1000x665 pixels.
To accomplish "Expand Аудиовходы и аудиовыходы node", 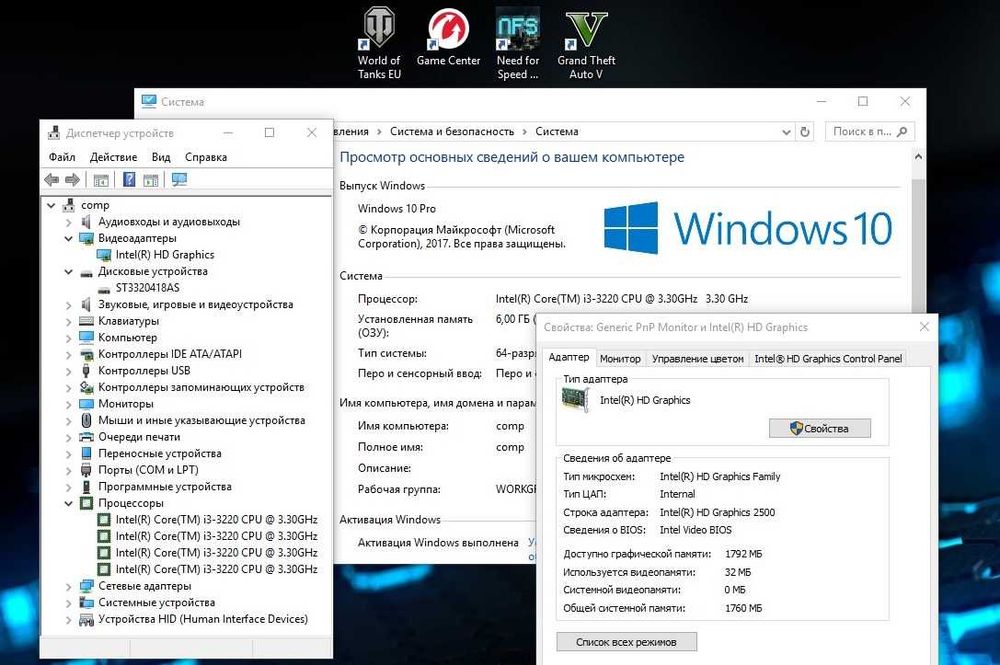I will coord(68,223).
